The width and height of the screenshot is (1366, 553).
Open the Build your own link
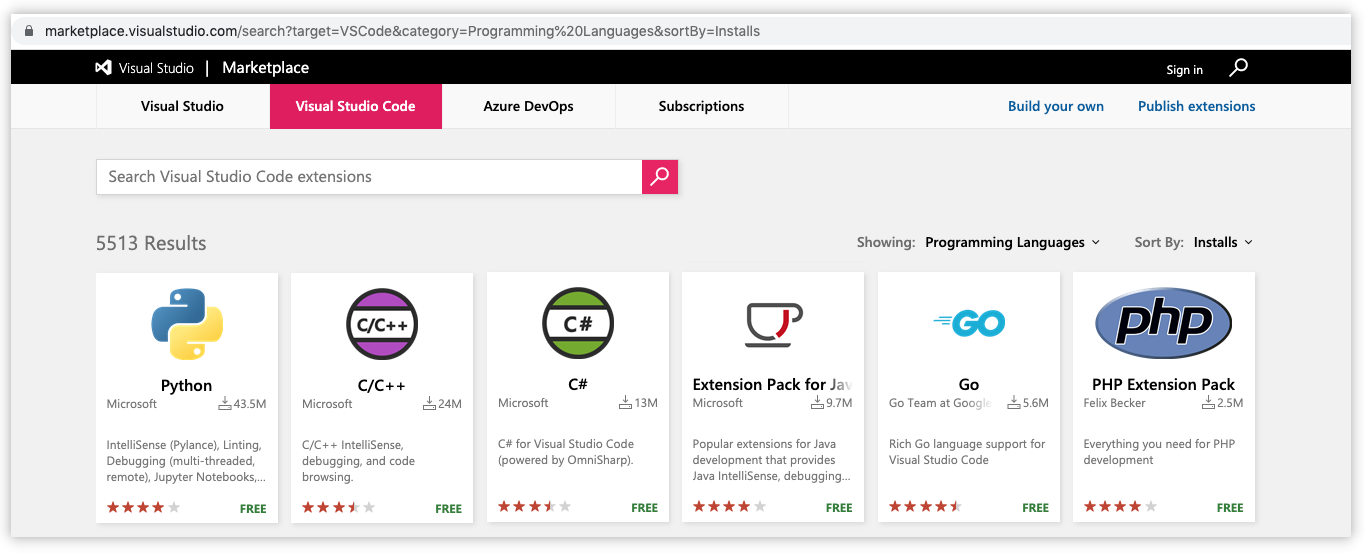pyautogui.click(x=1056, y=106)
